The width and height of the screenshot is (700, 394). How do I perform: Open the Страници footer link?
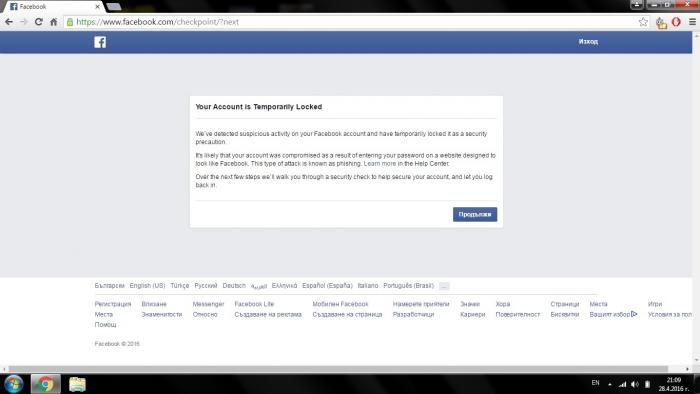click(565, 304)
